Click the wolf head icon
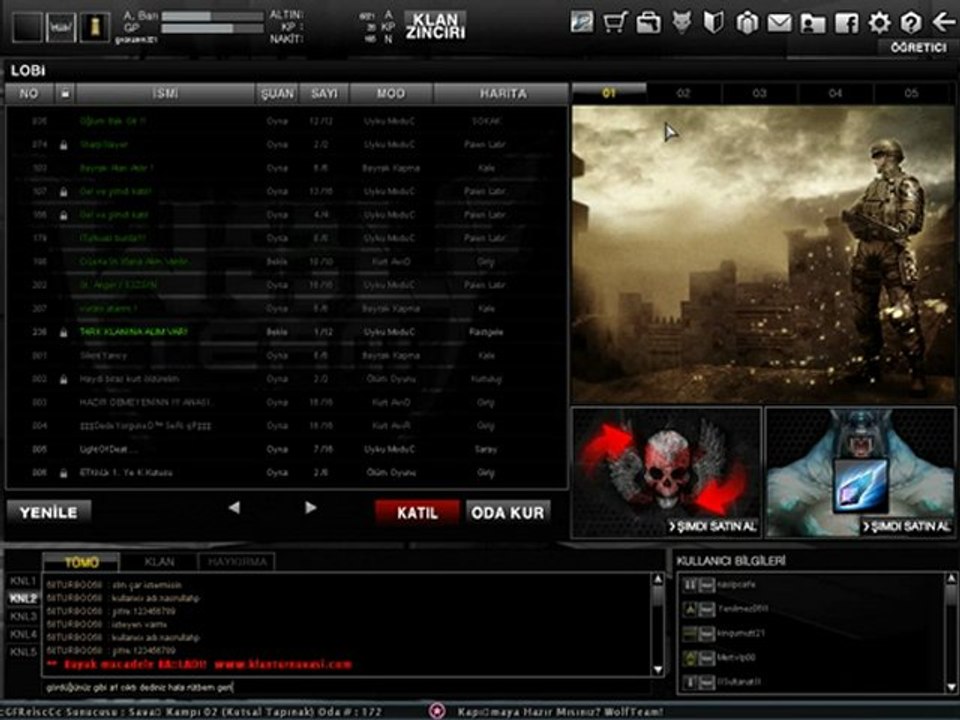Viewport: 960px width, 720px height. [681, 23]
